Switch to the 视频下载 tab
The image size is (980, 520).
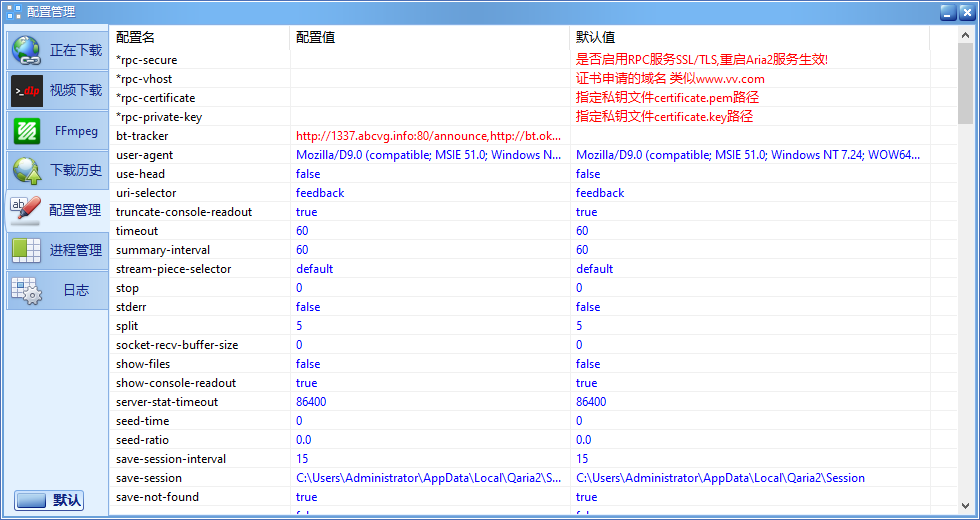click(x=58, y=91)
